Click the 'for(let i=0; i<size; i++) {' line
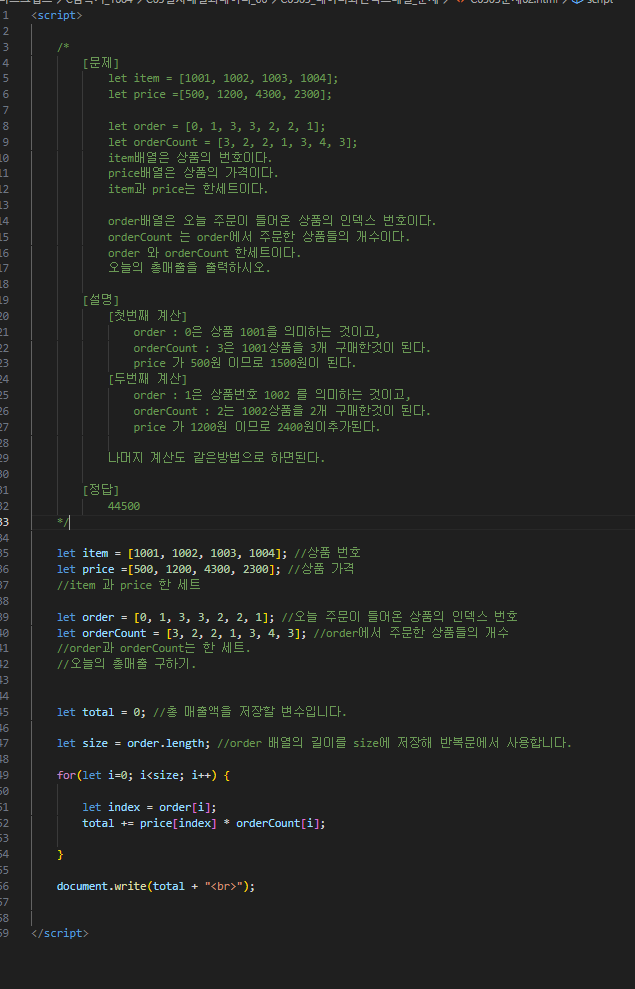 click(143, 775)
